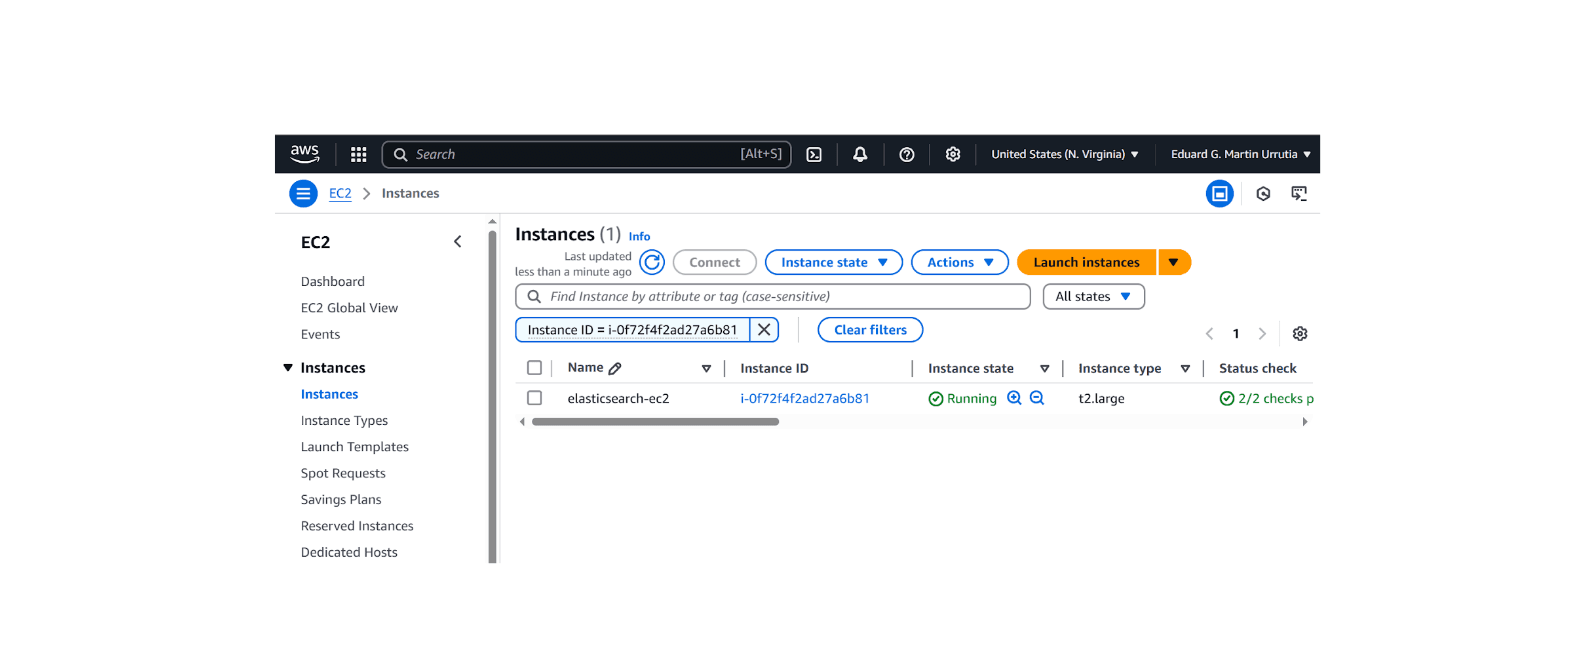Launch CloudShell from the top bar
Screen dimensions: 1595x654
click(x=814, y=155)
